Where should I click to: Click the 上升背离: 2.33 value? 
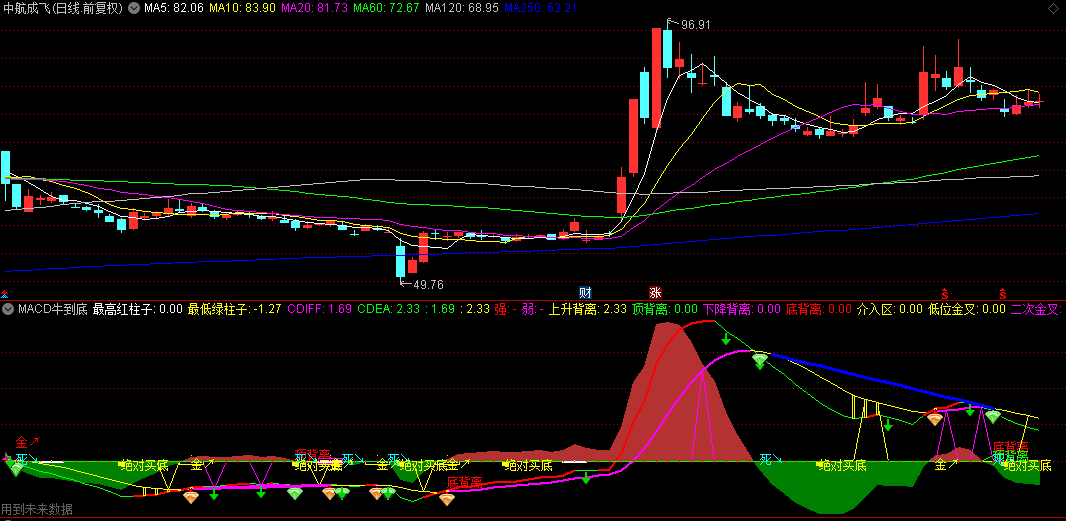click(x=588, y=310)
